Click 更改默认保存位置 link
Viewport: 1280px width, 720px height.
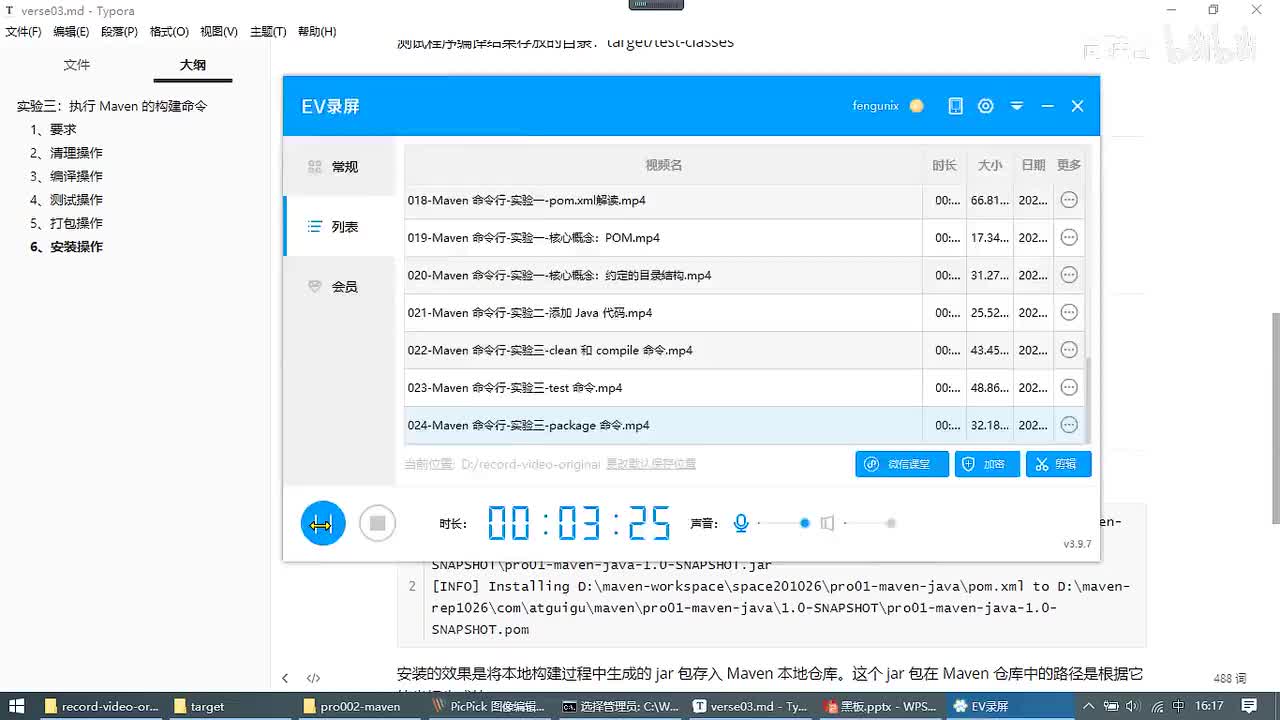pyautogui.click(x=651, y=464)
